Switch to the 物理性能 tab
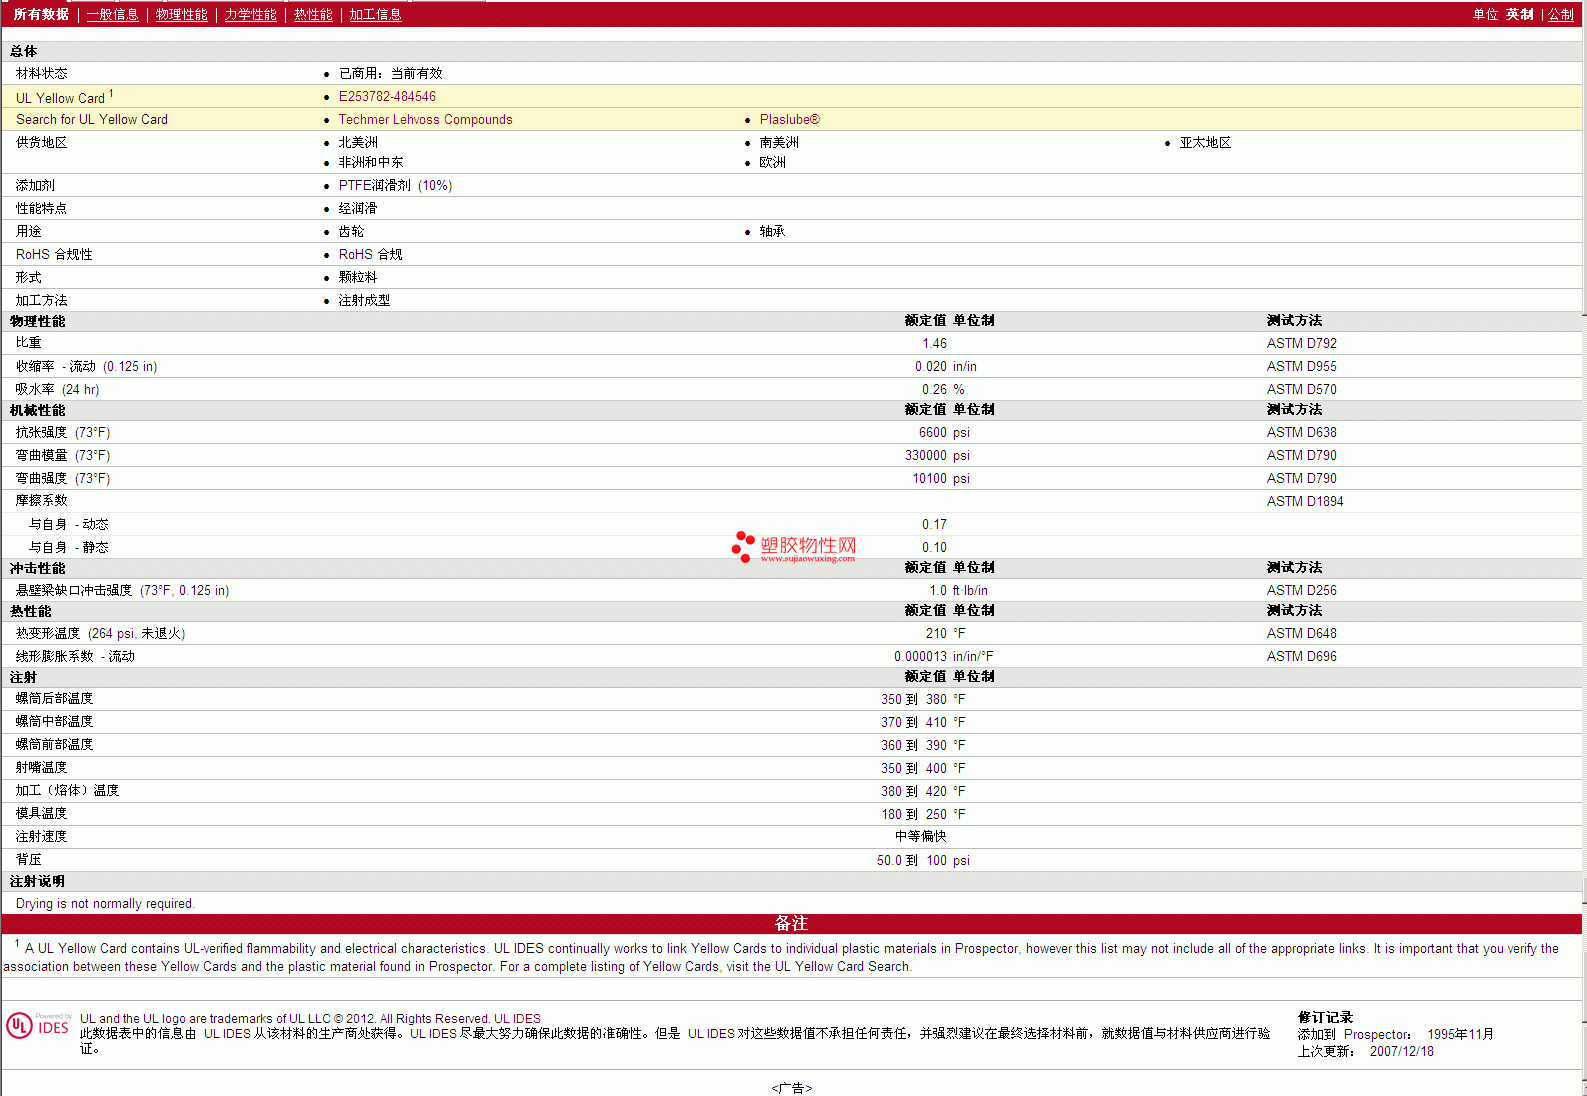The width and height of the screenshot is (1587, 1096). 181,14
